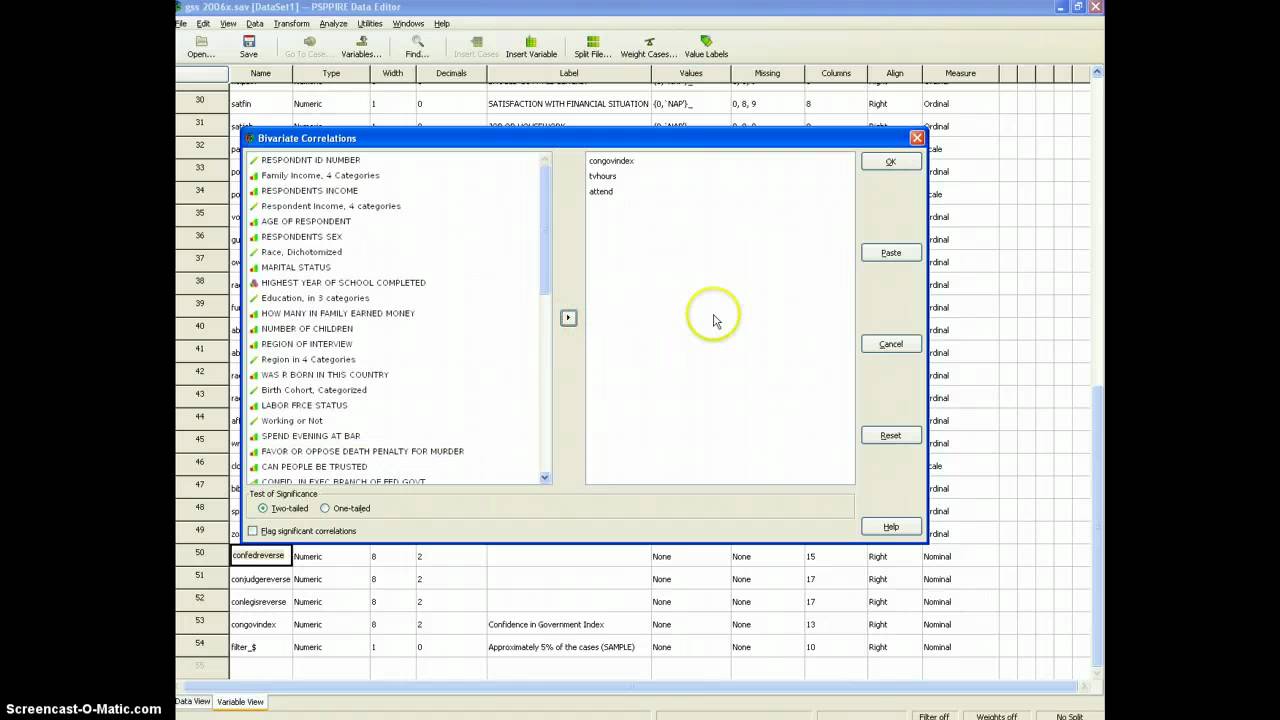Close the Bivariate Correlations dialog
This screenshot has width=1280, height=720.
coord(916,138)
